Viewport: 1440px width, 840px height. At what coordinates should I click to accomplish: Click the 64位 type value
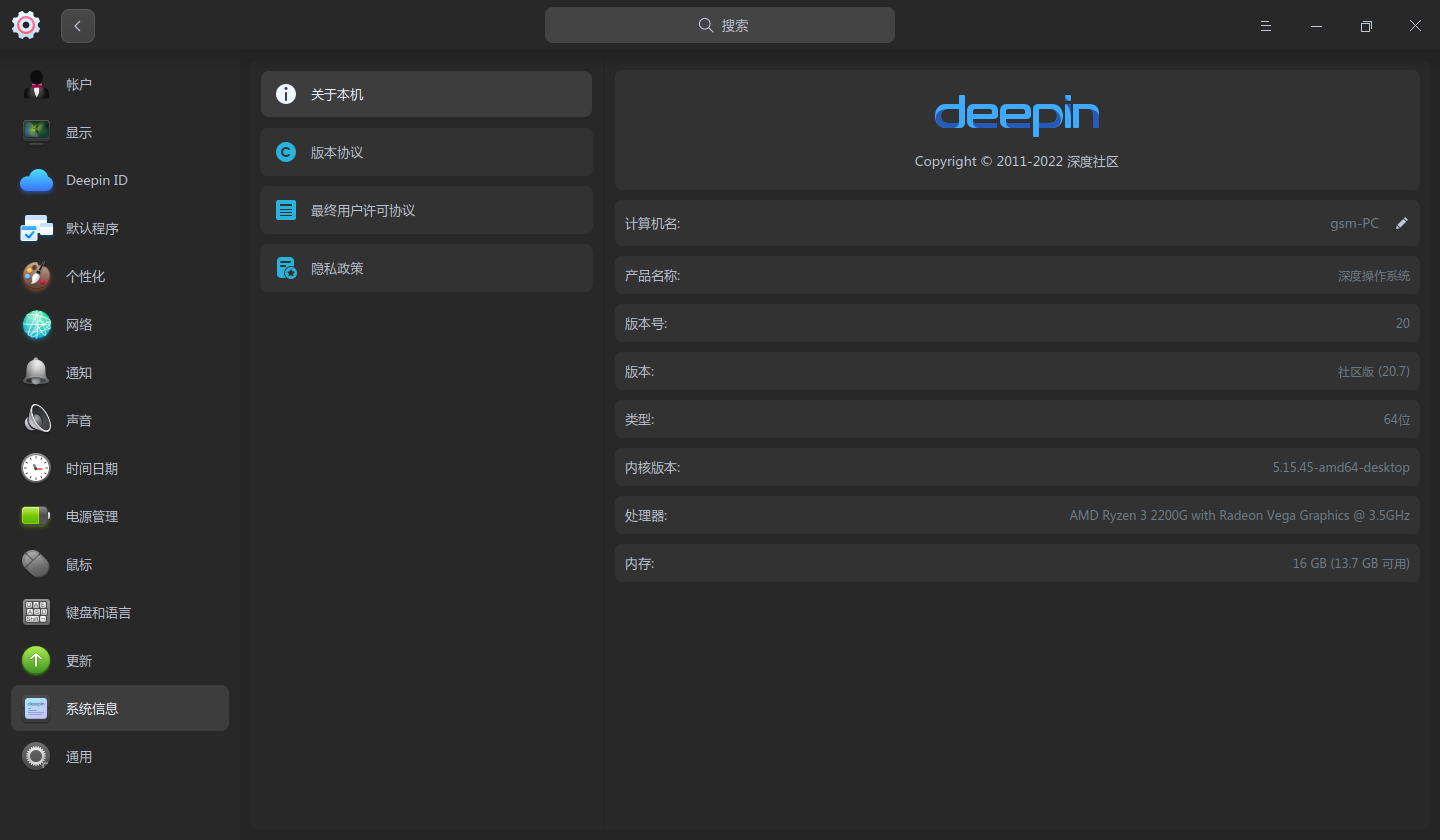click(1397, 419)
